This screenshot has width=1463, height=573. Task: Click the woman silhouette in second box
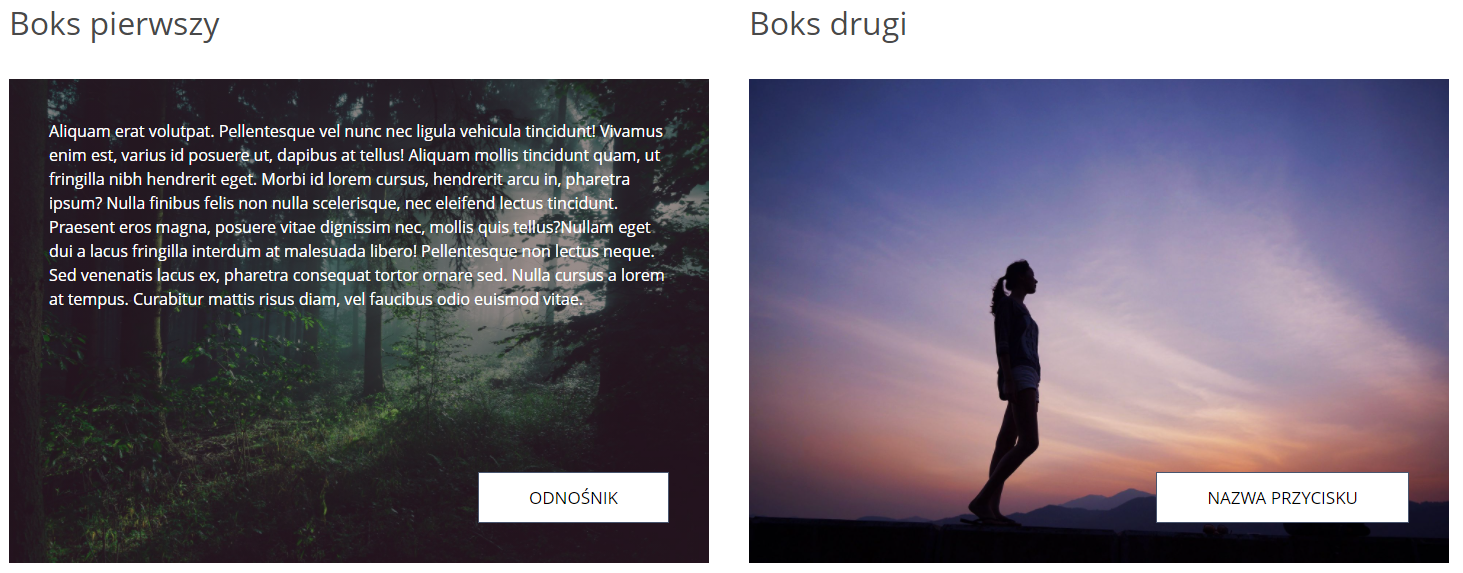pyautogui.click(x=1008, y=392)
